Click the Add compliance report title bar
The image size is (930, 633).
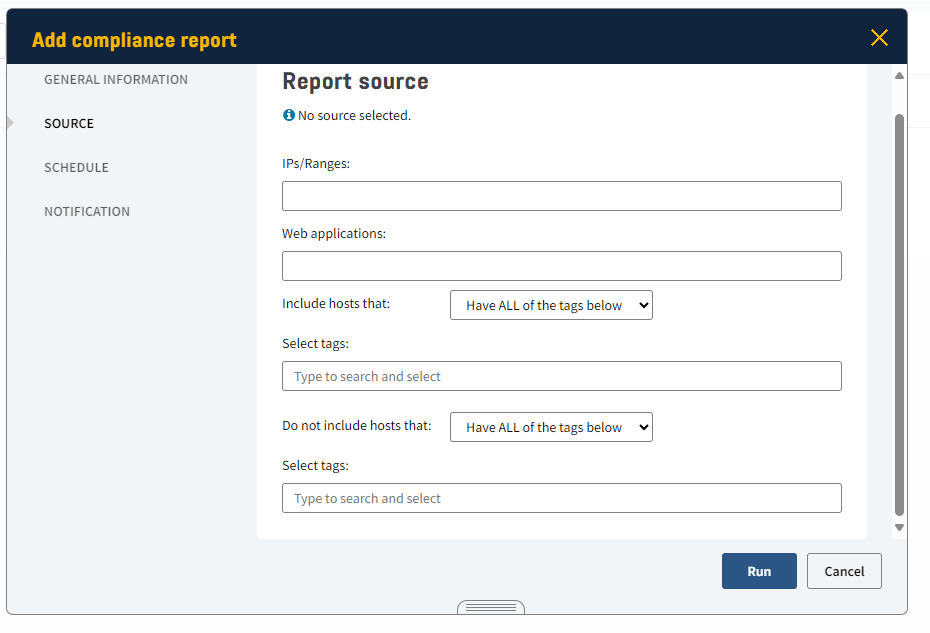point(450,40)
